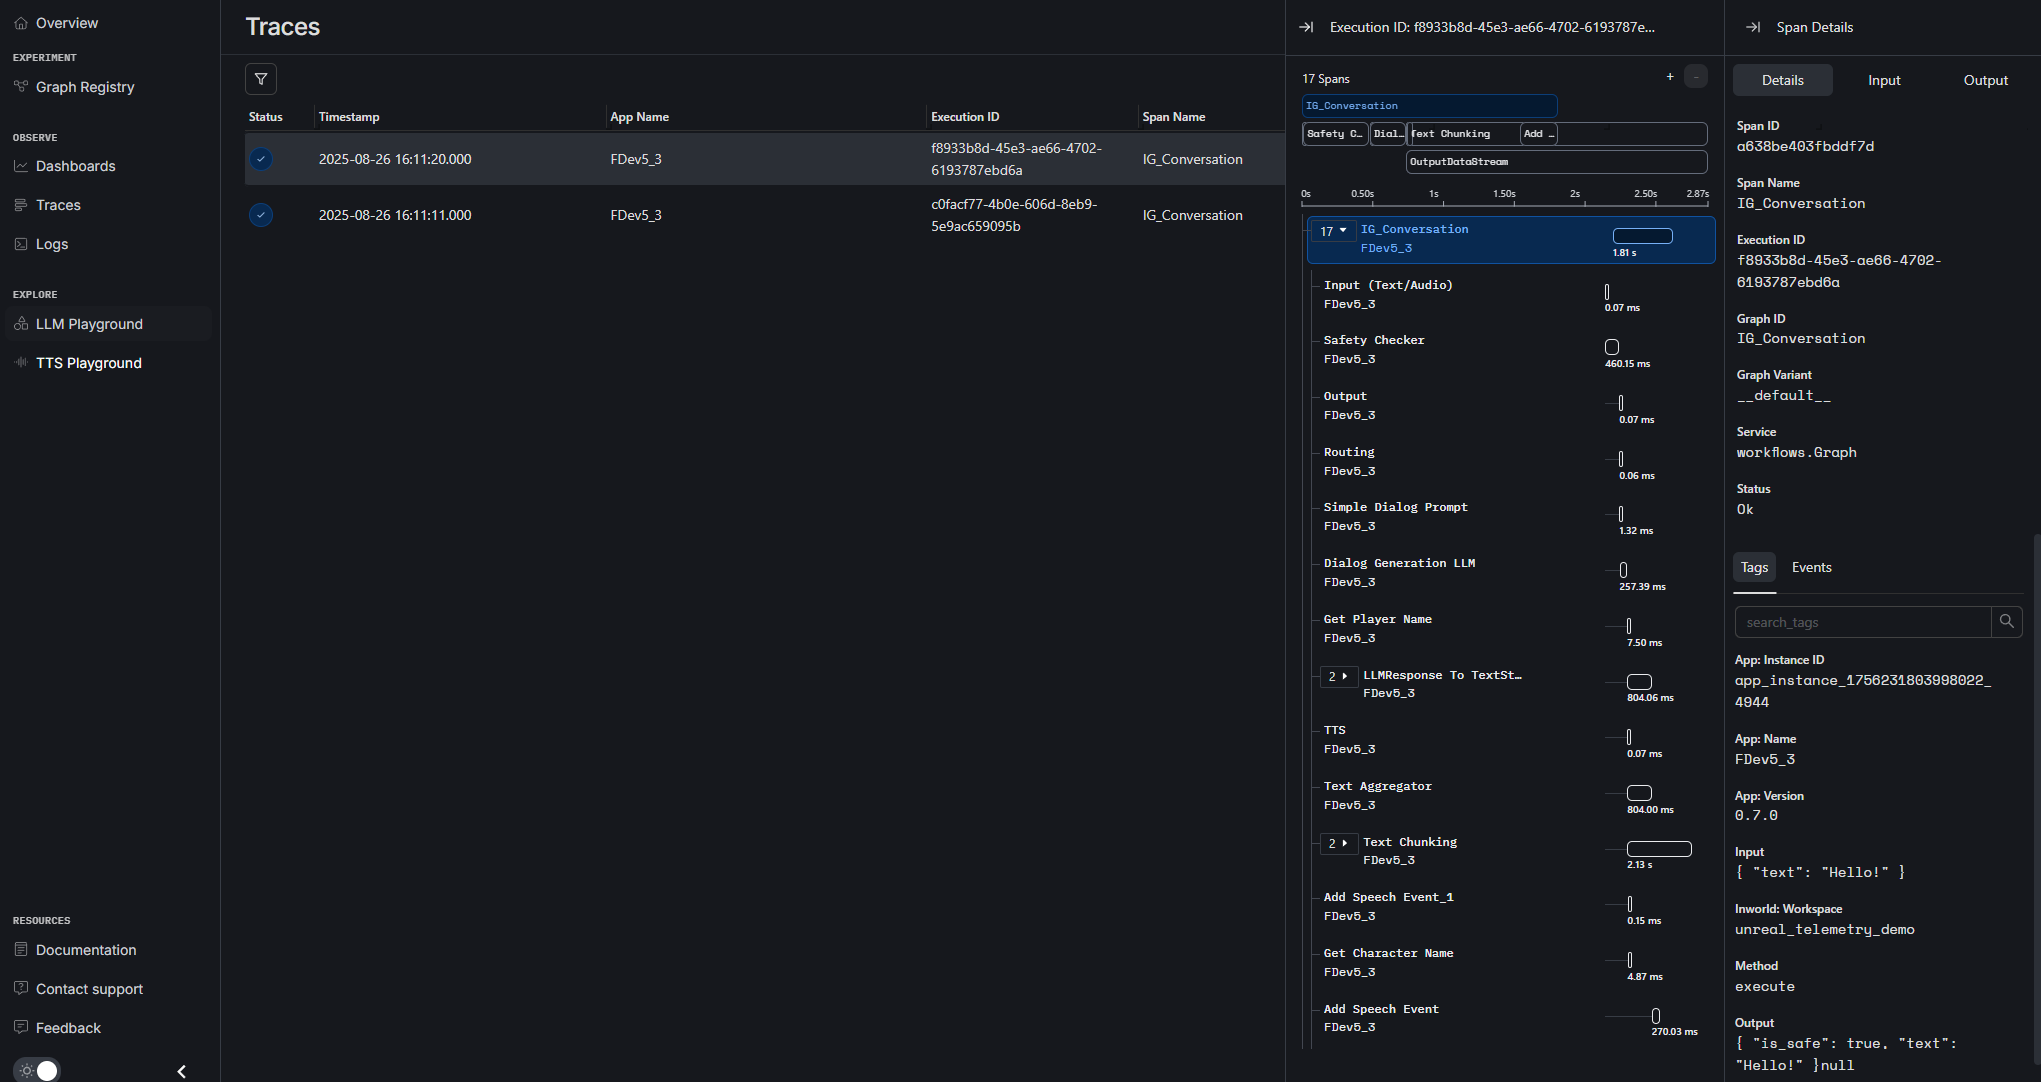This screenshot has width=2041, height=1082.
Task: Click the filter icon above traces table
Action: pyautogui.click(x=261, y=79)
